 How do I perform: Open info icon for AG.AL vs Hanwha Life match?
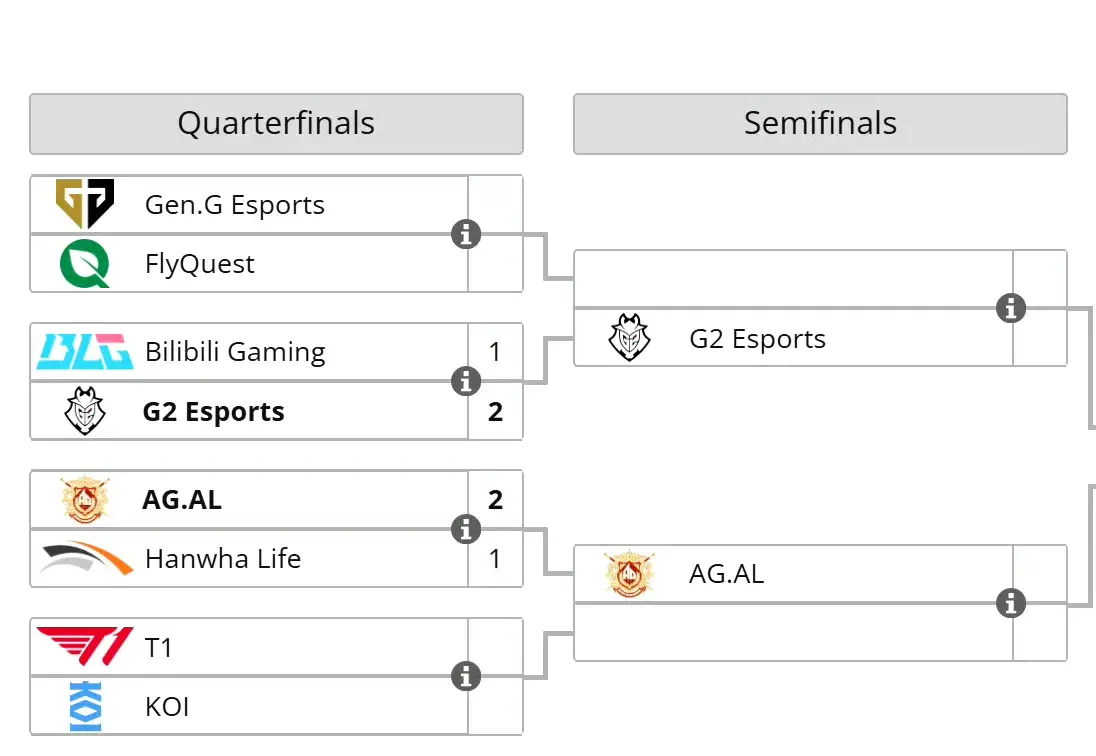(x=466, y=529)
